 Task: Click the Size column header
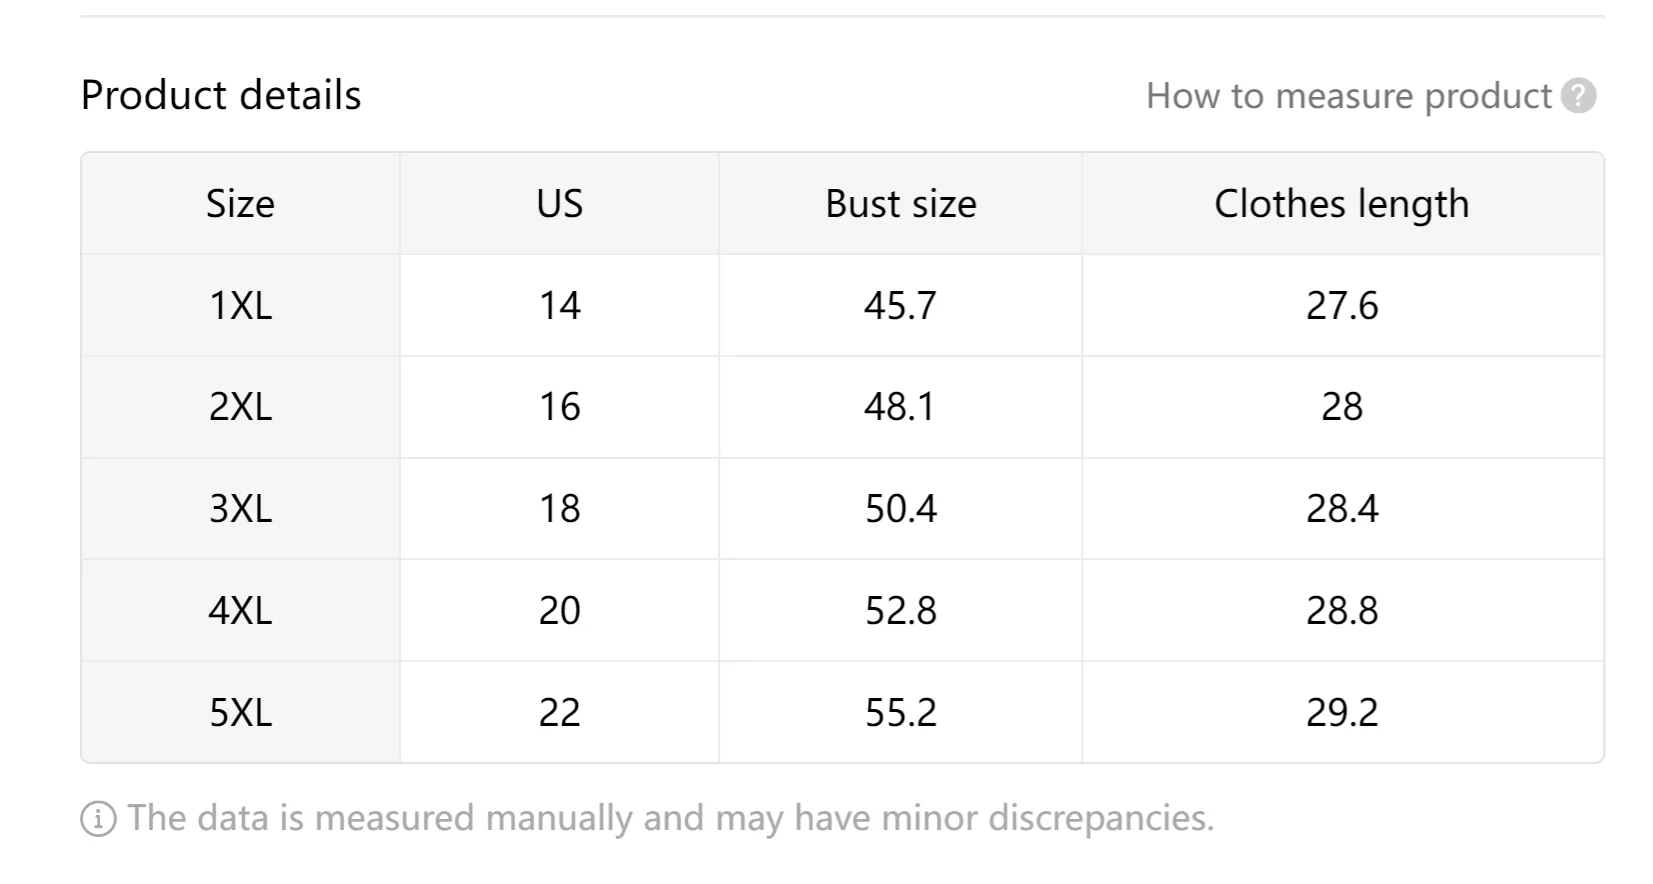(240, 204)
